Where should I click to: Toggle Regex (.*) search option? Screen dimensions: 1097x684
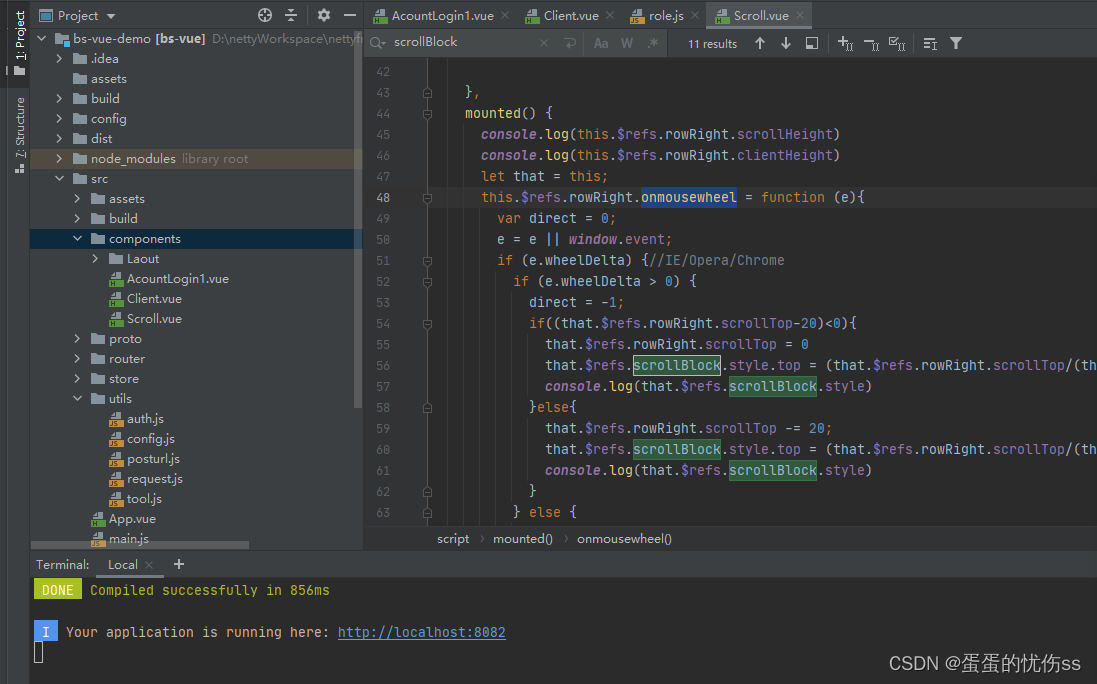[x=653, y=43]
